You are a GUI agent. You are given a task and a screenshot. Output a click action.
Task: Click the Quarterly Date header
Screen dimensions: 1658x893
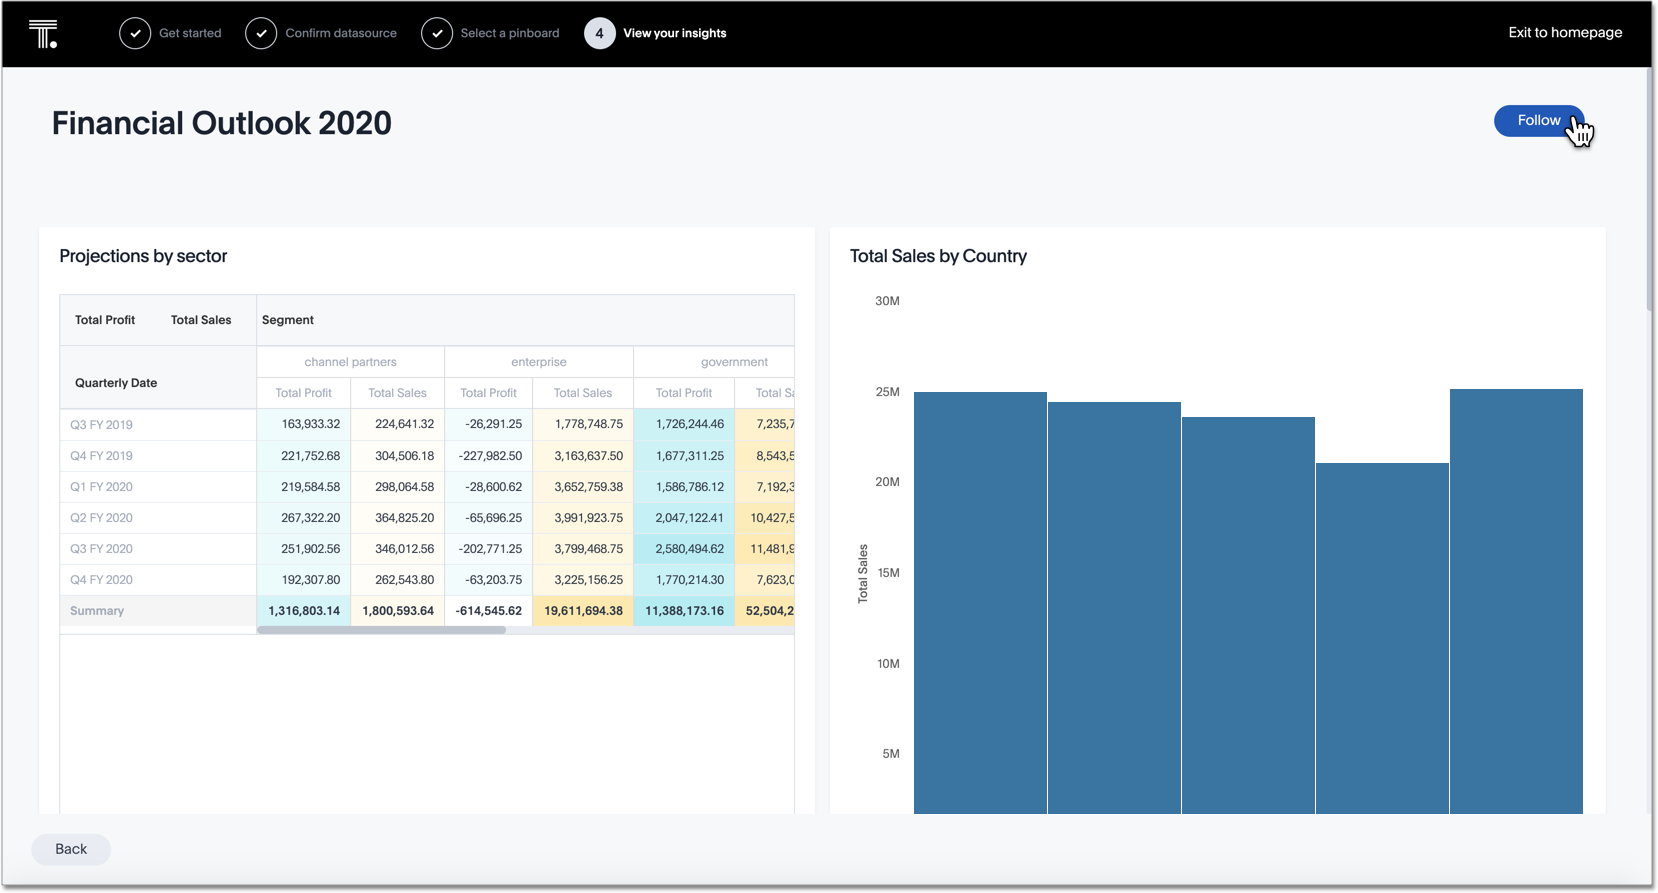click(x=116, y=383)
